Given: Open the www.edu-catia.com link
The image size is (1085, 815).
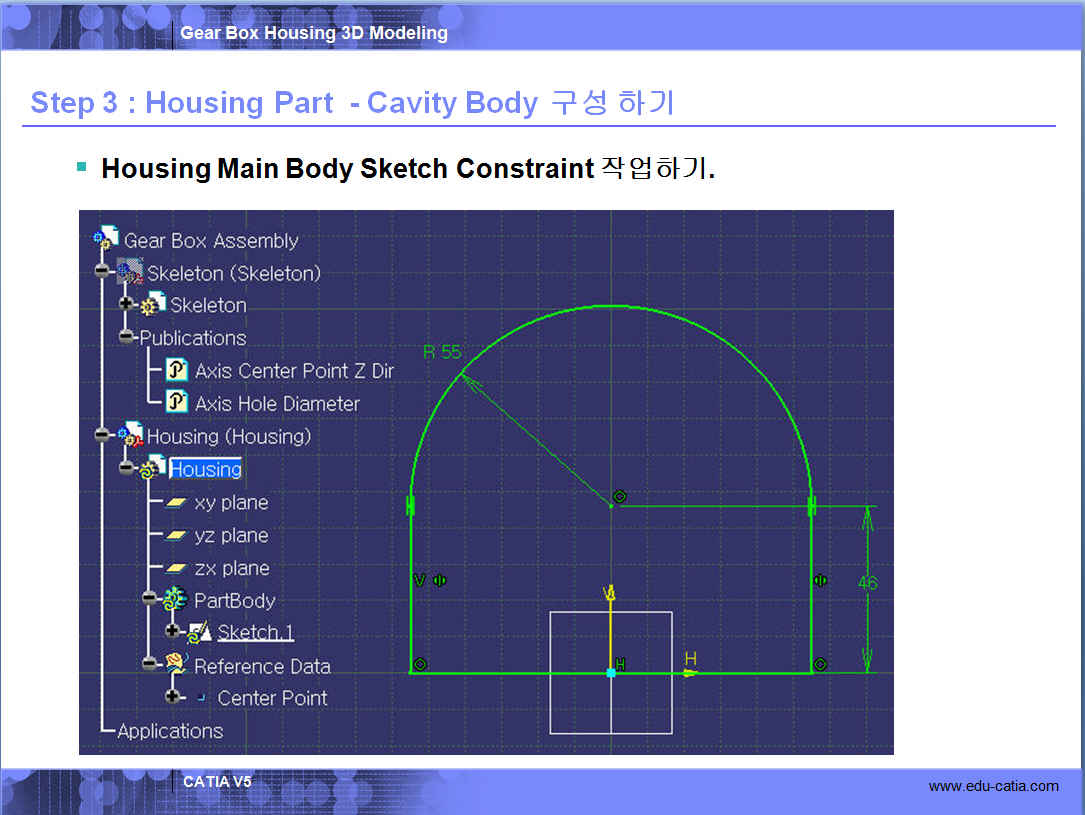Looking at the screenshot, I should (993, 786).
